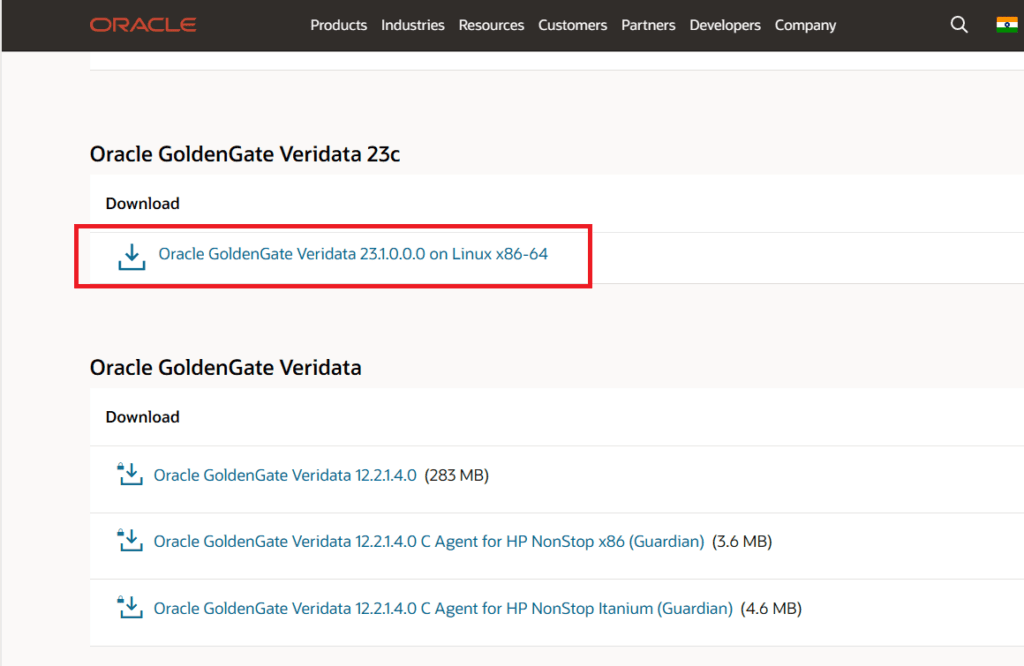
Task: Select Customers in the top navigation
Action: click(572, 25)
